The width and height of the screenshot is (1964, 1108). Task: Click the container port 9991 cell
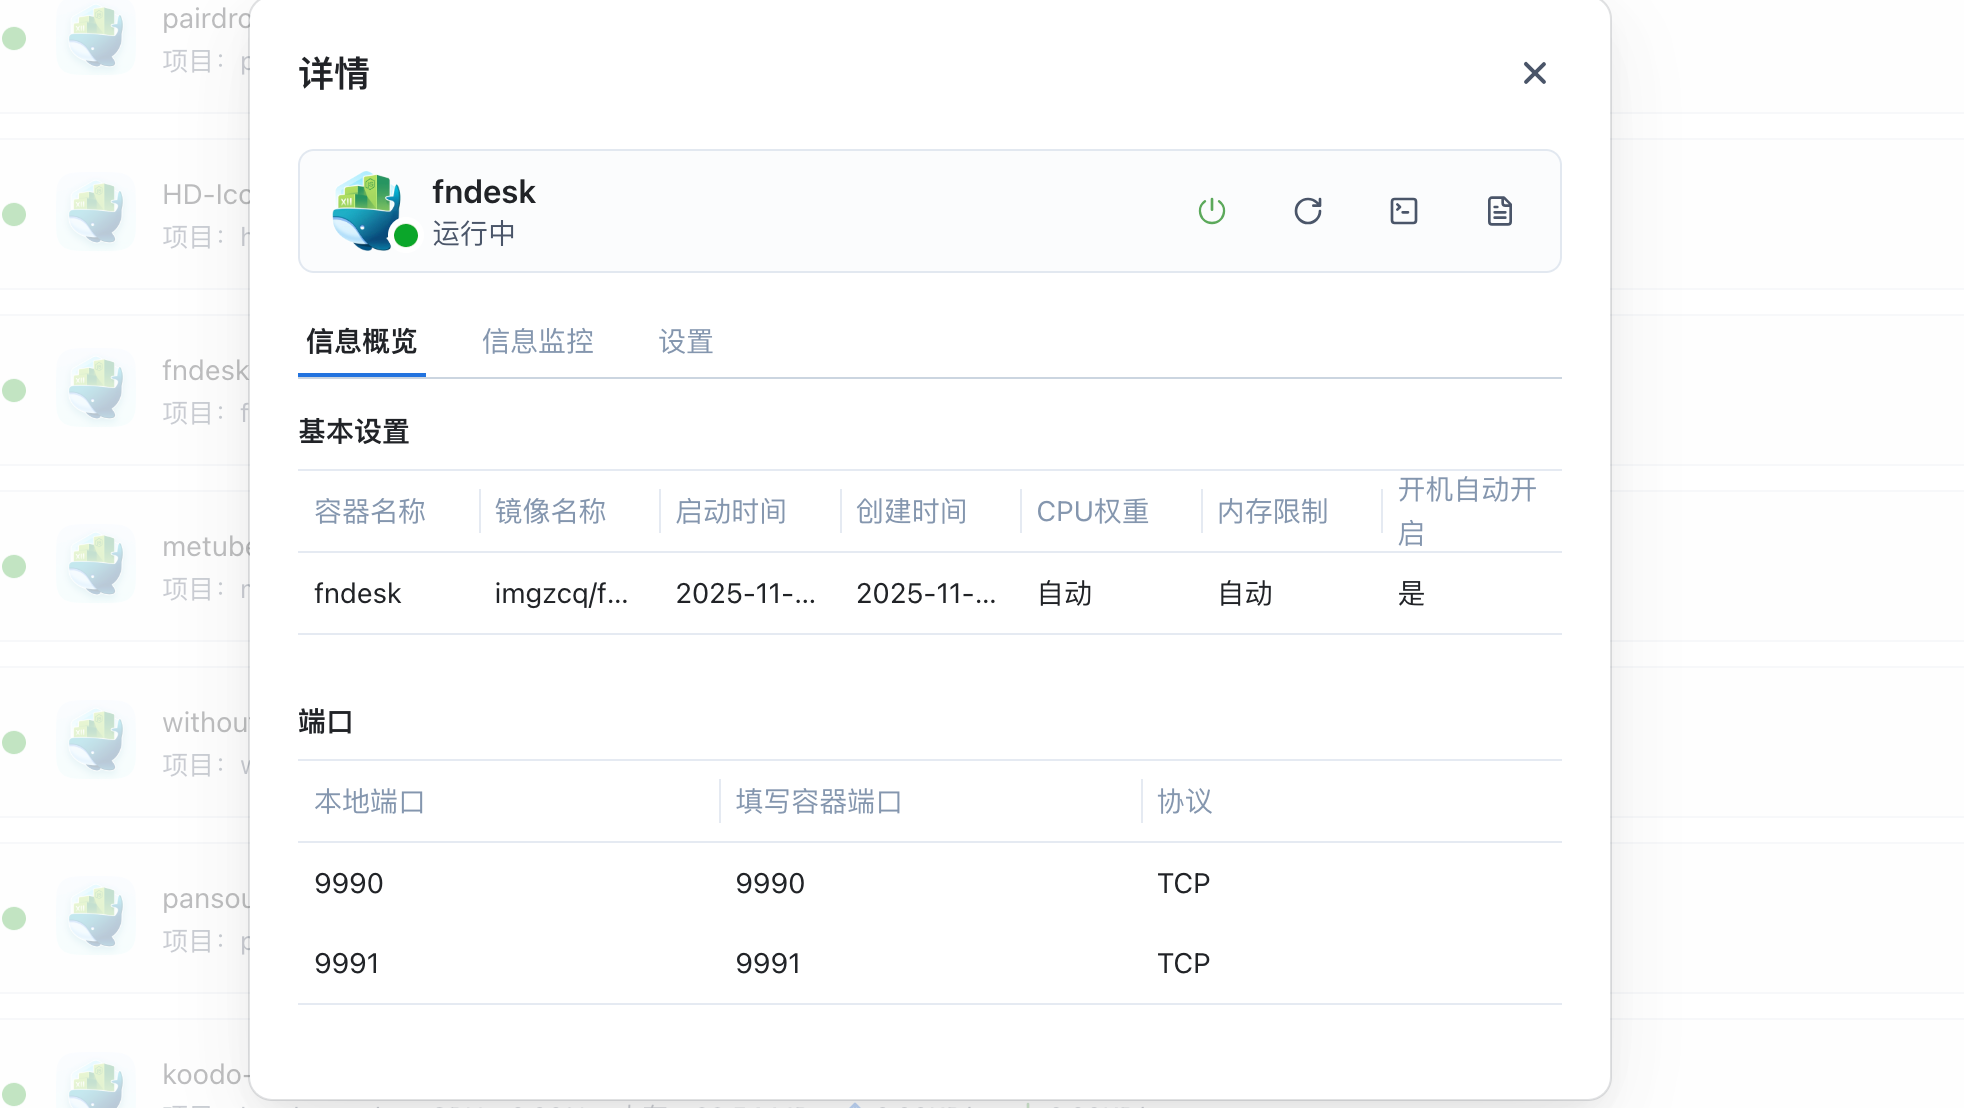[768, 964]
